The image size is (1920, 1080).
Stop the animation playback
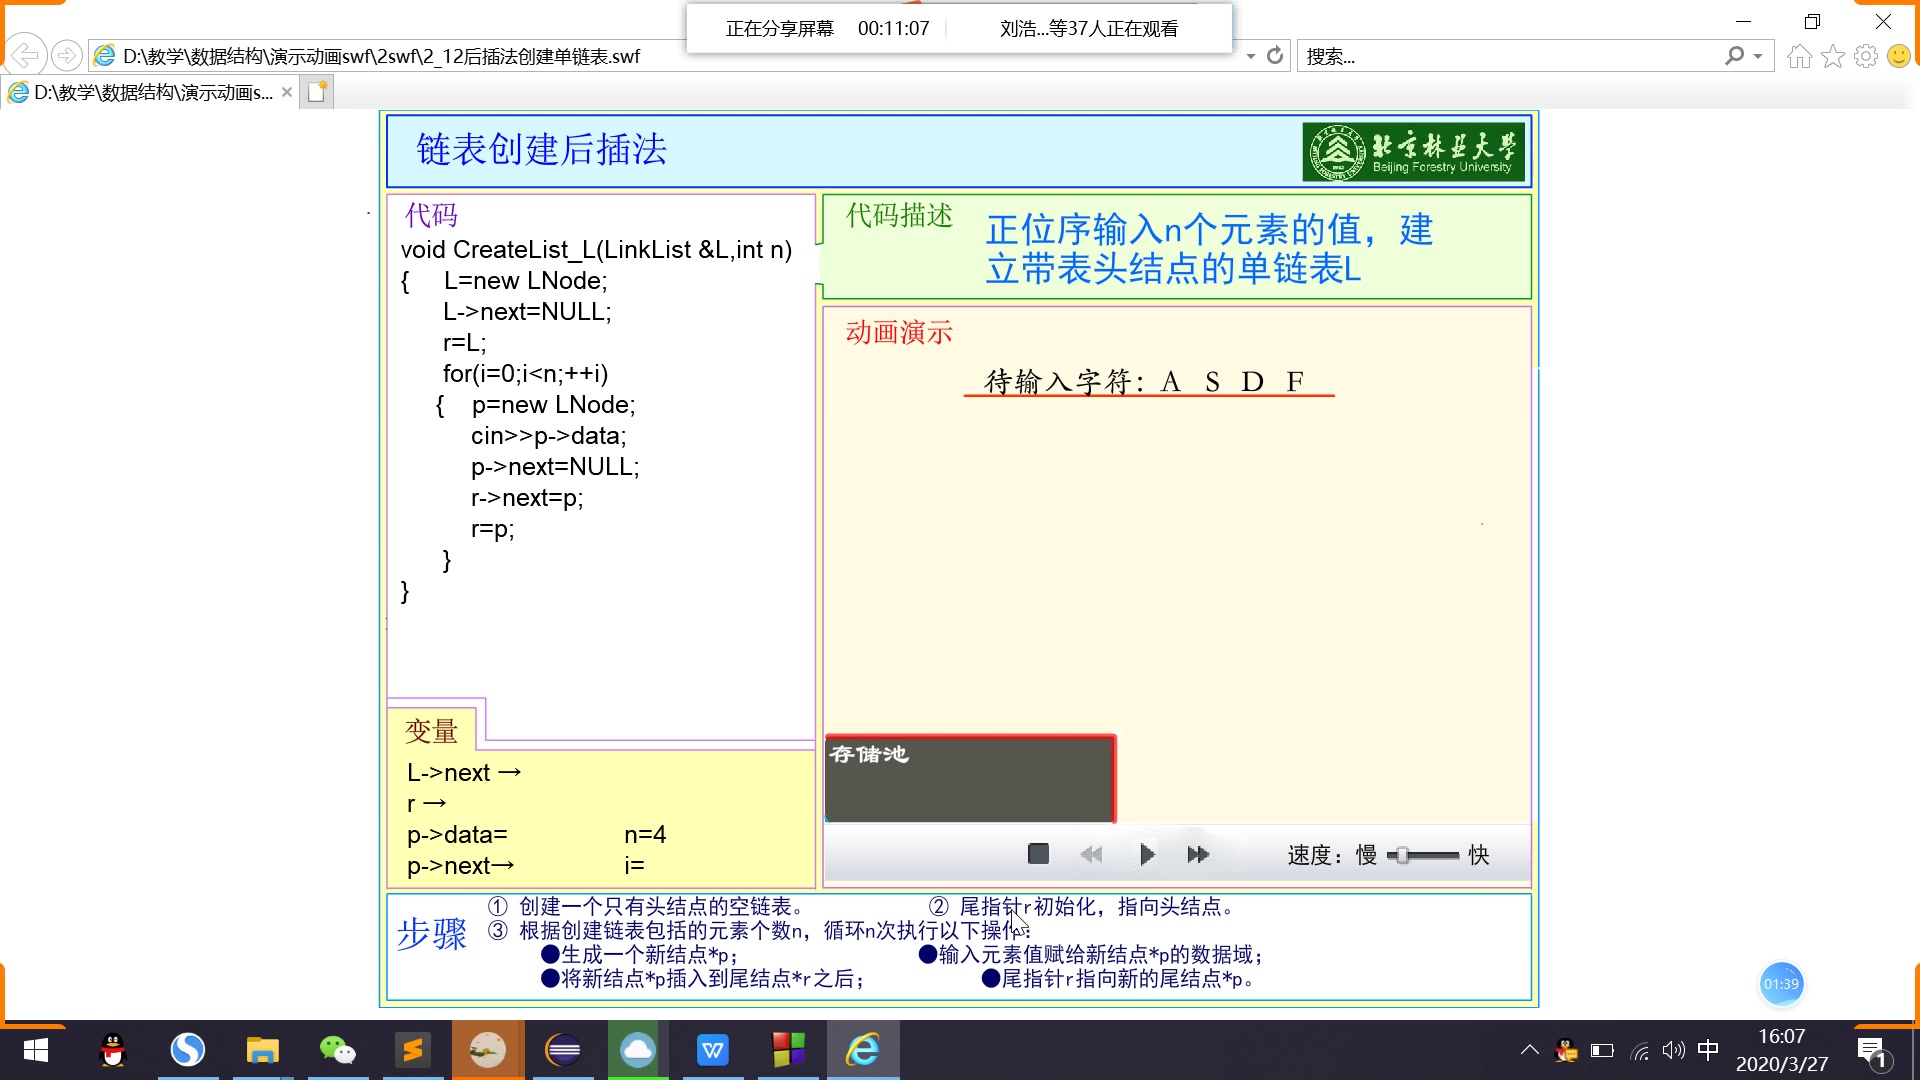coord(1038,854)
